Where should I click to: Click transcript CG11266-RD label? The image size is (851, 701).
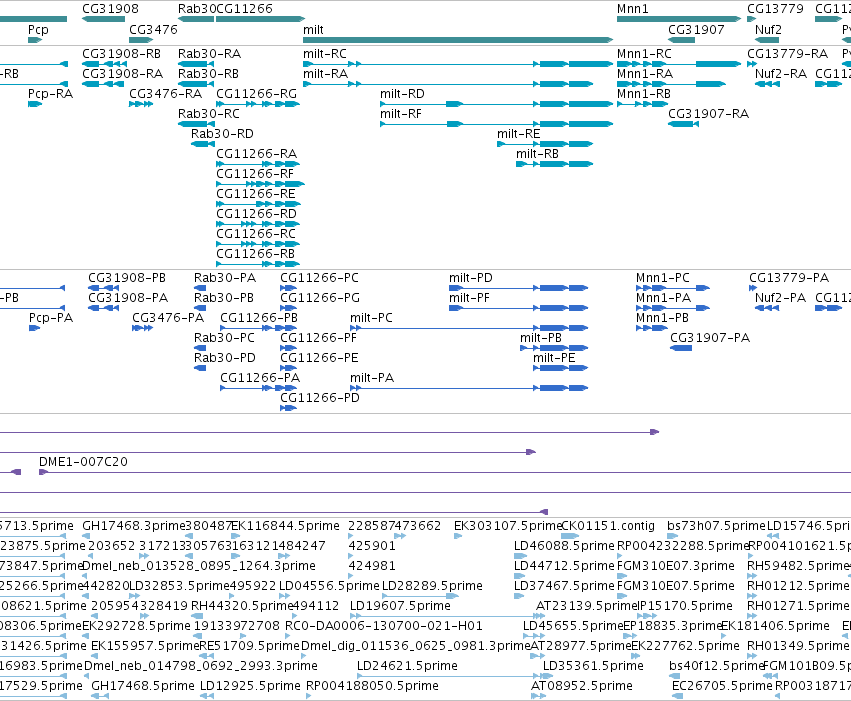(256, 214)
